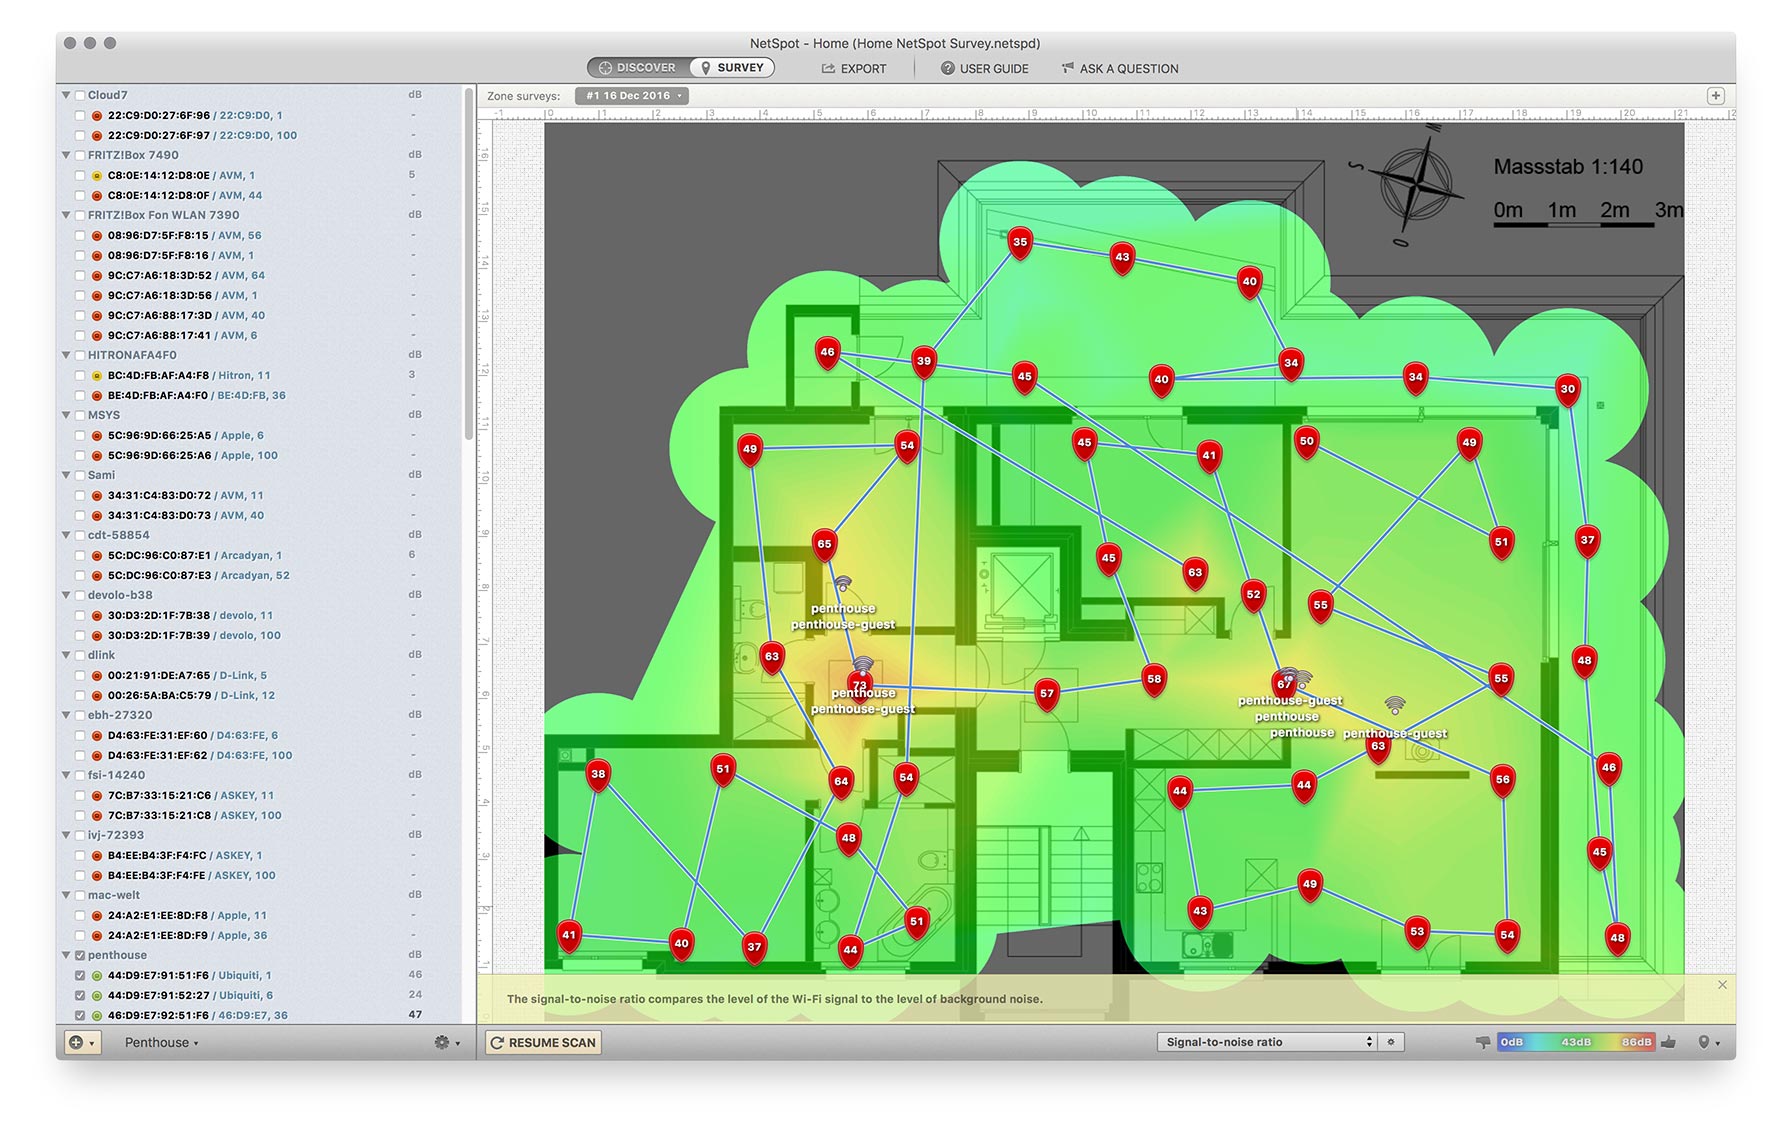Click the survey point marker labeled 73
Screen dimensions: 1792x1140
click(860, 687)
